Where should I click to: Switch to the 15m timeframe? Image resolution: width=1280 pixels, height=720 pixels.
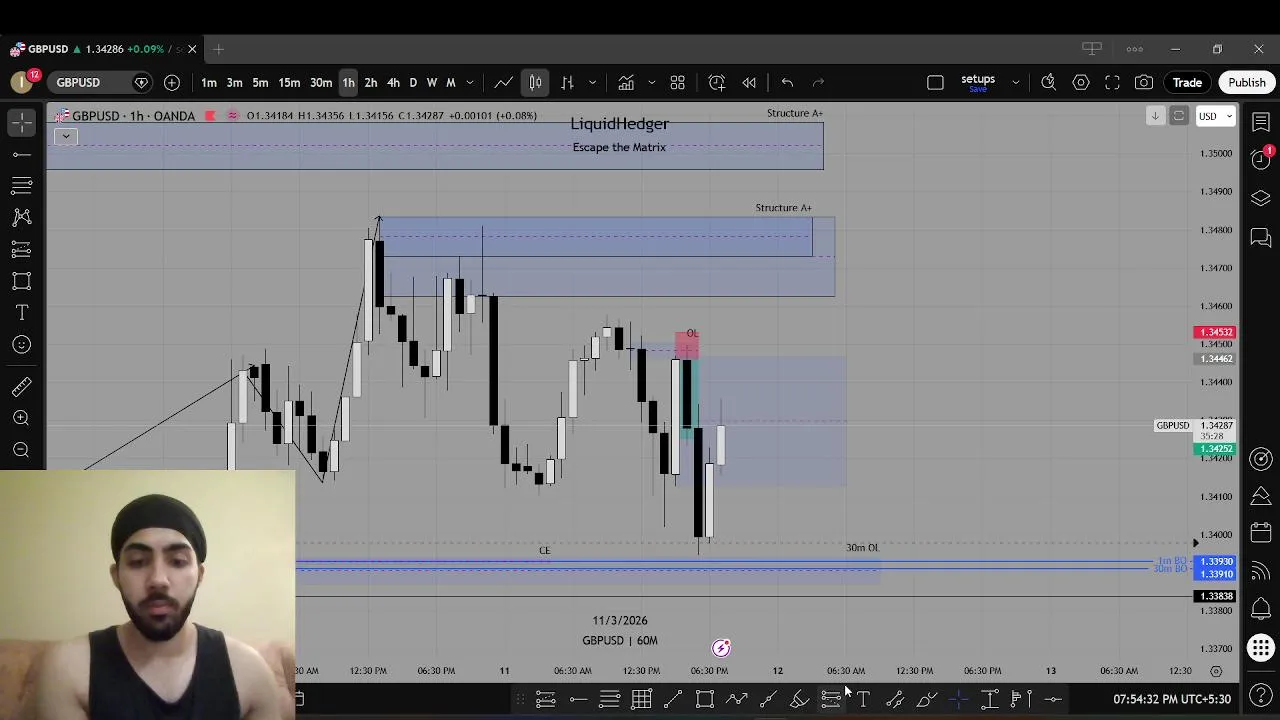pos(289,82)
